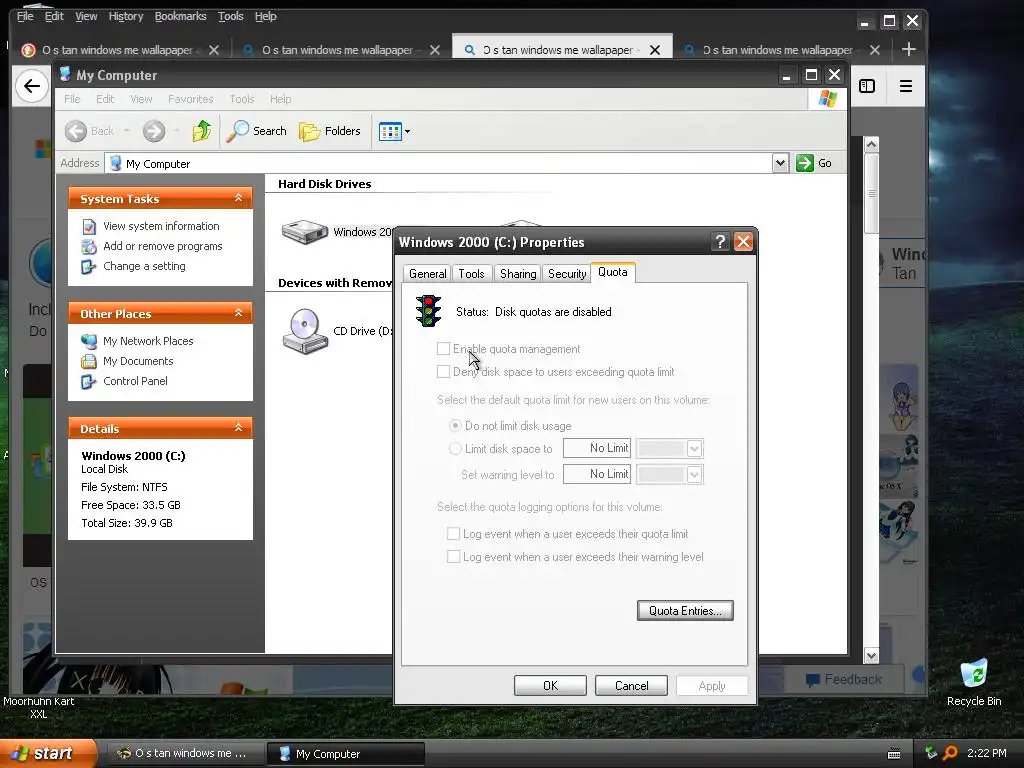
Task: Toggle the Folders pane button
Action: pos(330,131)
